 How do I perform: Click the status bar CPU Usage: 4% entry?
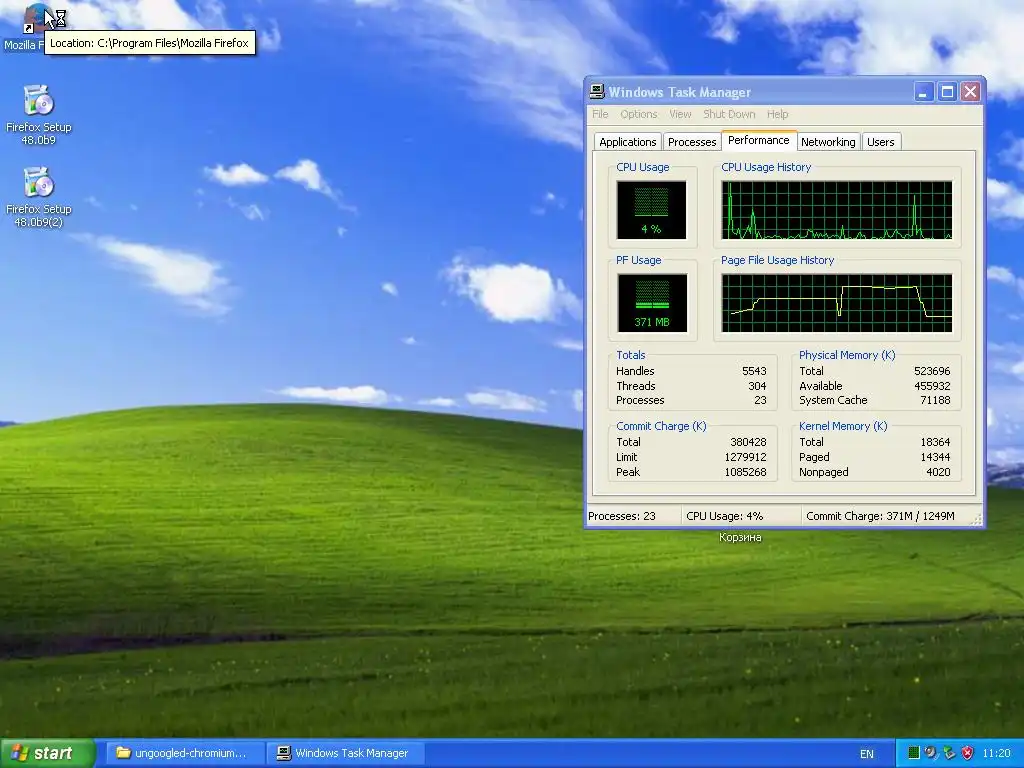pyautogui.click(x=724, y=516)
